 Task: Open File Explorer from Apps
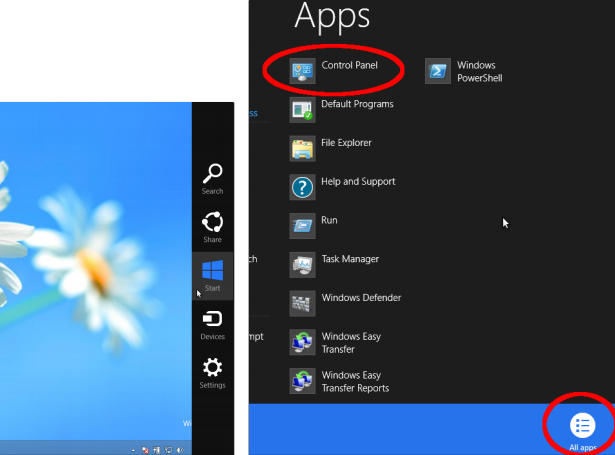point(331,149)
